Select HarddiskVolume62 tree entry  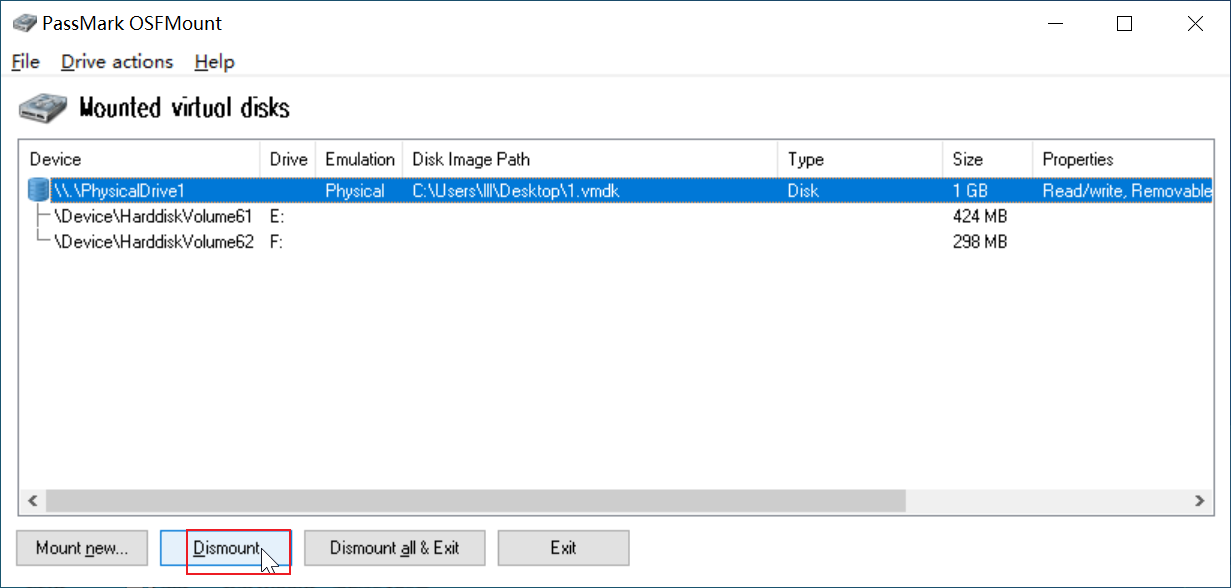(153, 242)
